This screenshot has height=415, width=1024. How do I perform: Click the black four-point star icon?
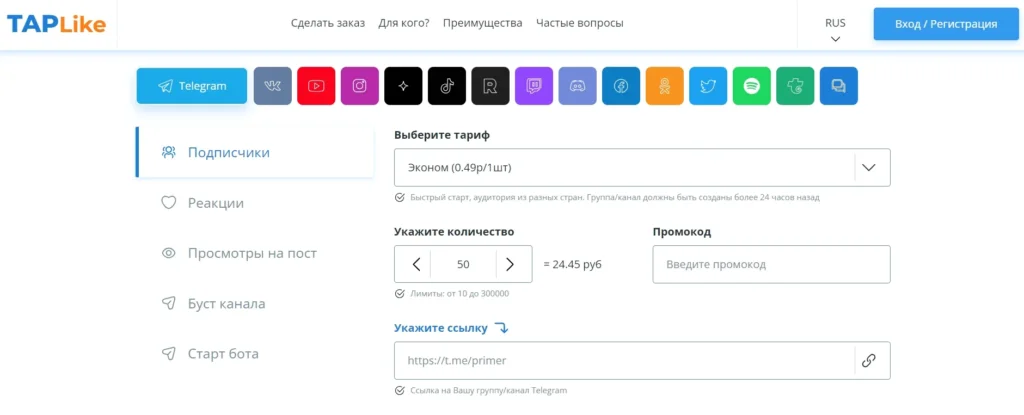tap(404, 86)
